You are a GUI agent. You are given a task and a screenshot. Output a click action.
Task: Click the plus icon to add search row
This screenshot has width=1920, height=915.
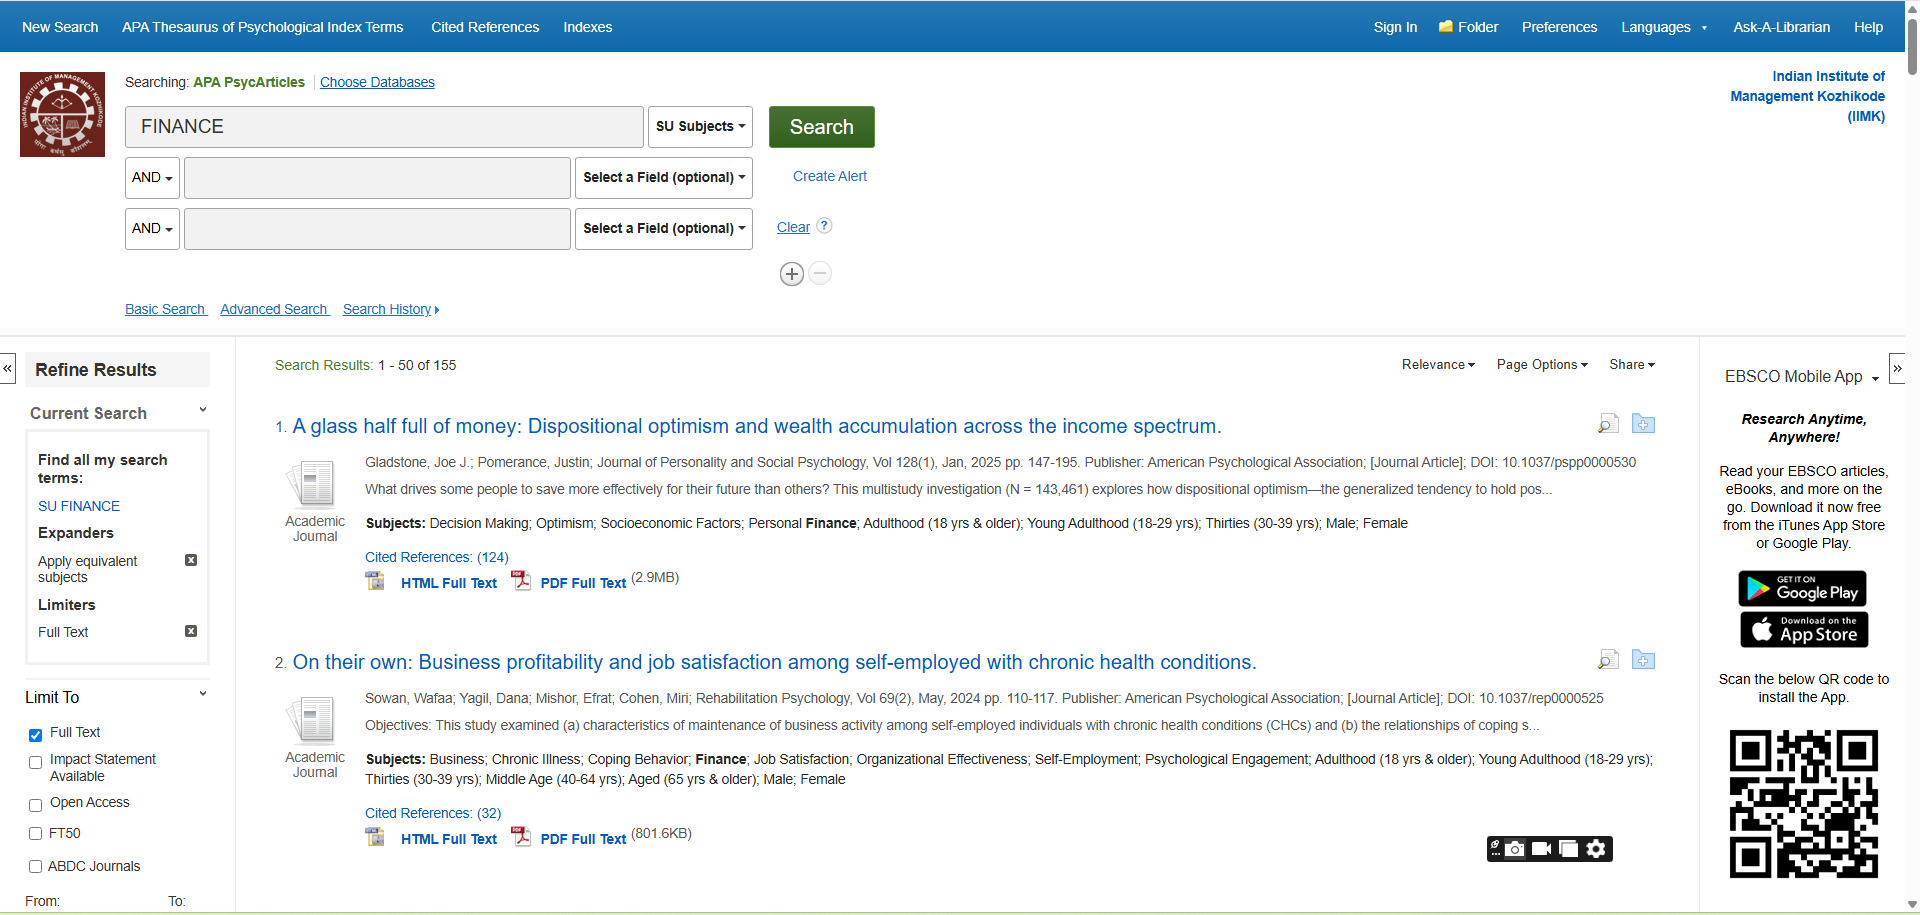click(791, 274)
